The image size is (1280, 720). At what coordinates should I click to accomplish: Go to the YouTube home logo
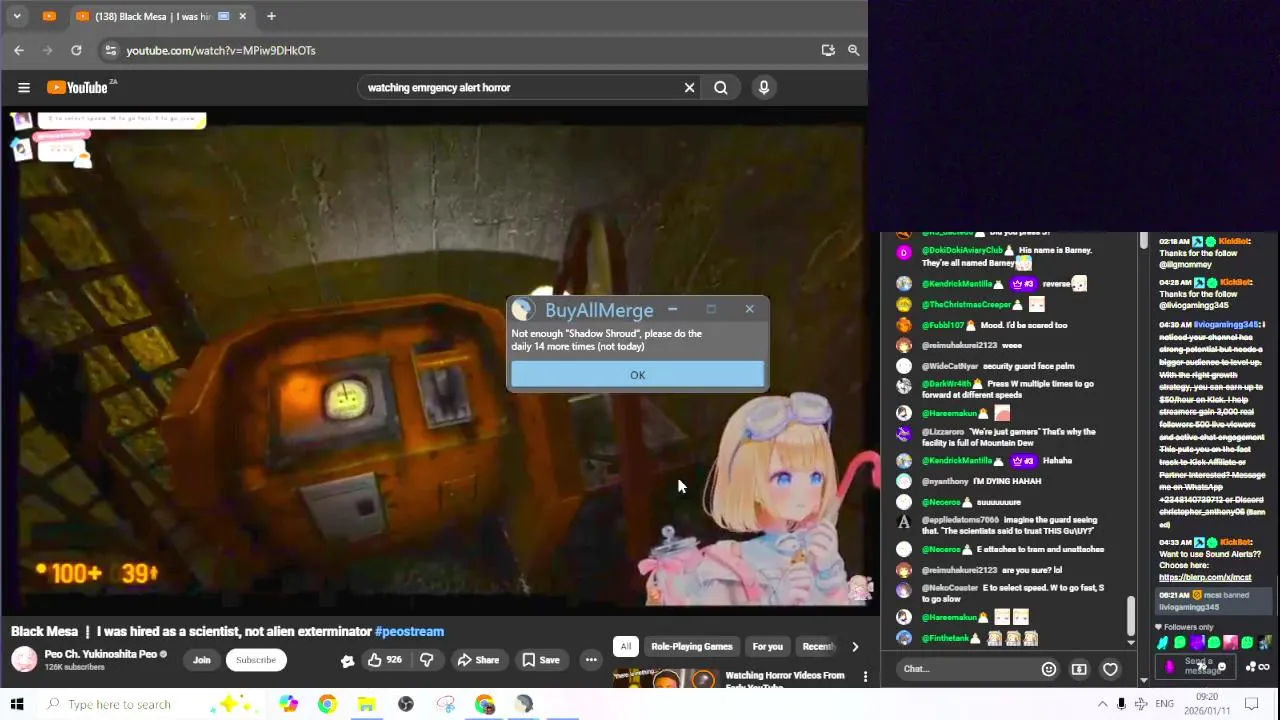(x=77, y=88)
